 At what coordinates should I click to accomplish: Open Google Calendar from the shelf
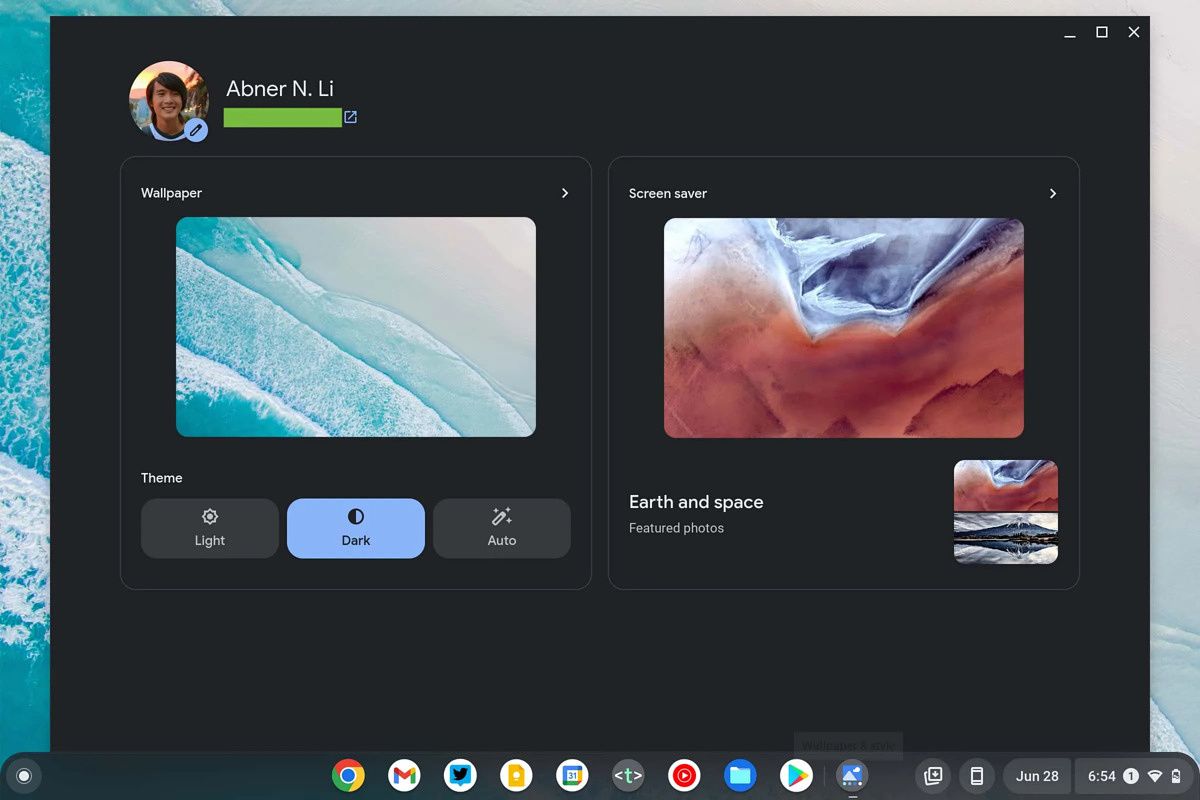pyautogui.click(x=572, y=775)
